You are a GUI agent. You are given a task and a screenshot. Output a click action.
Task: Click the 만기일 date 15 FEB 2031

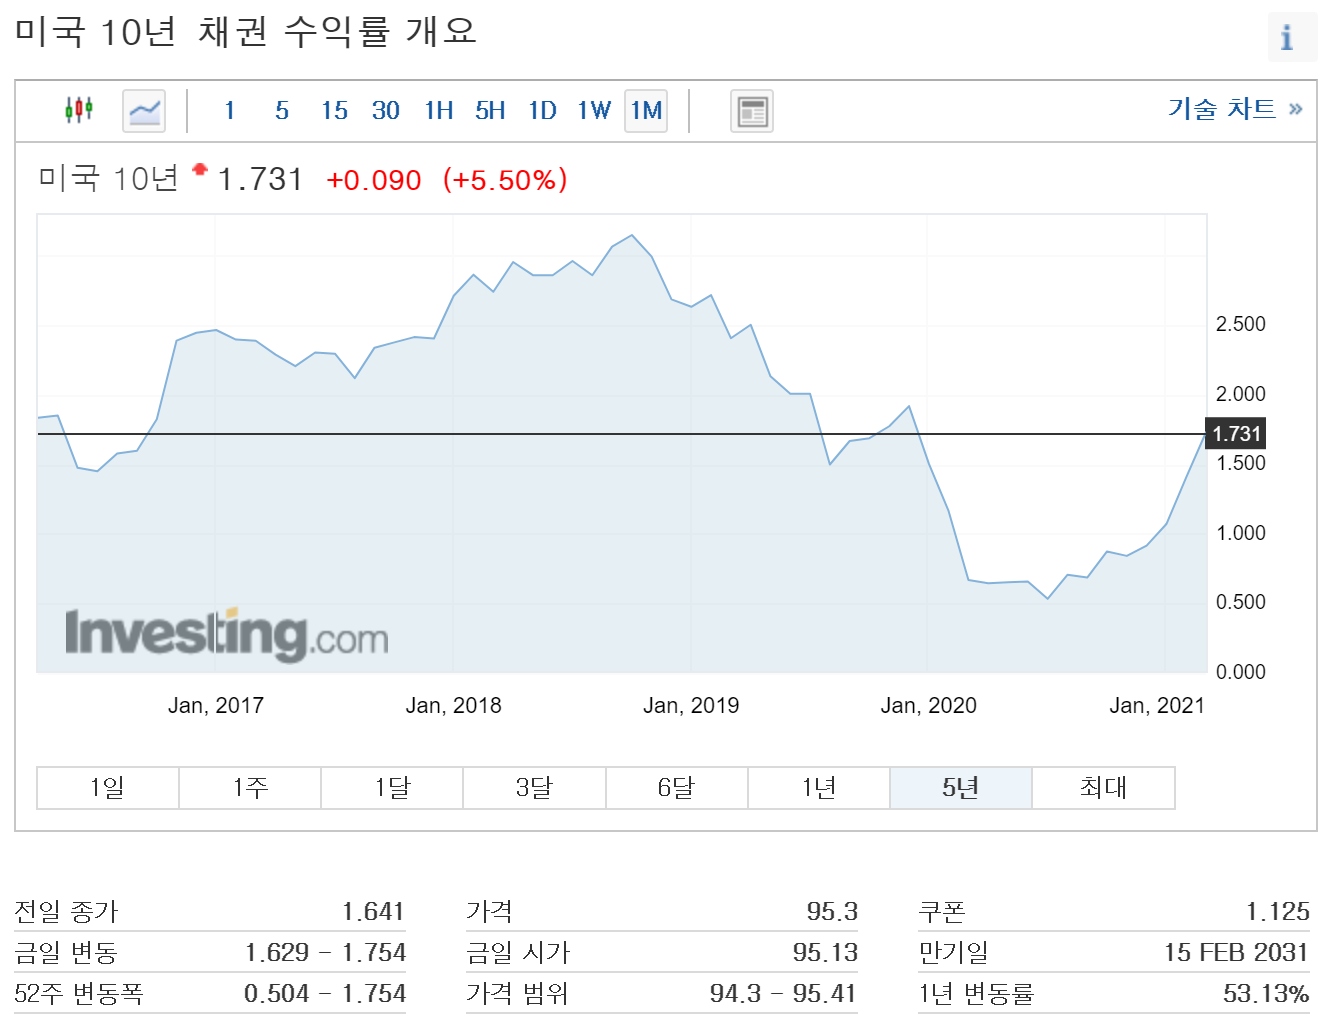1236,952
